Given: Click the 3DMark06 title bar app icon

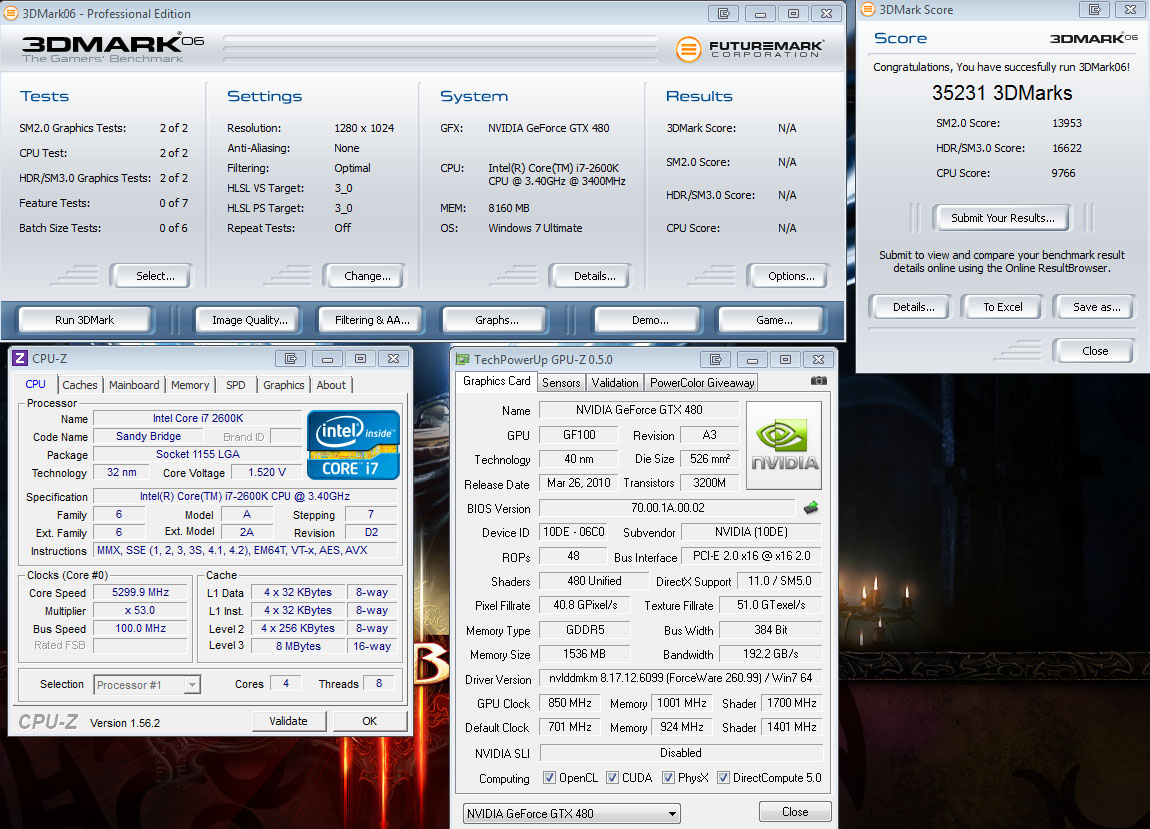Looking at the screenshot, I should [x=11, y=13].
